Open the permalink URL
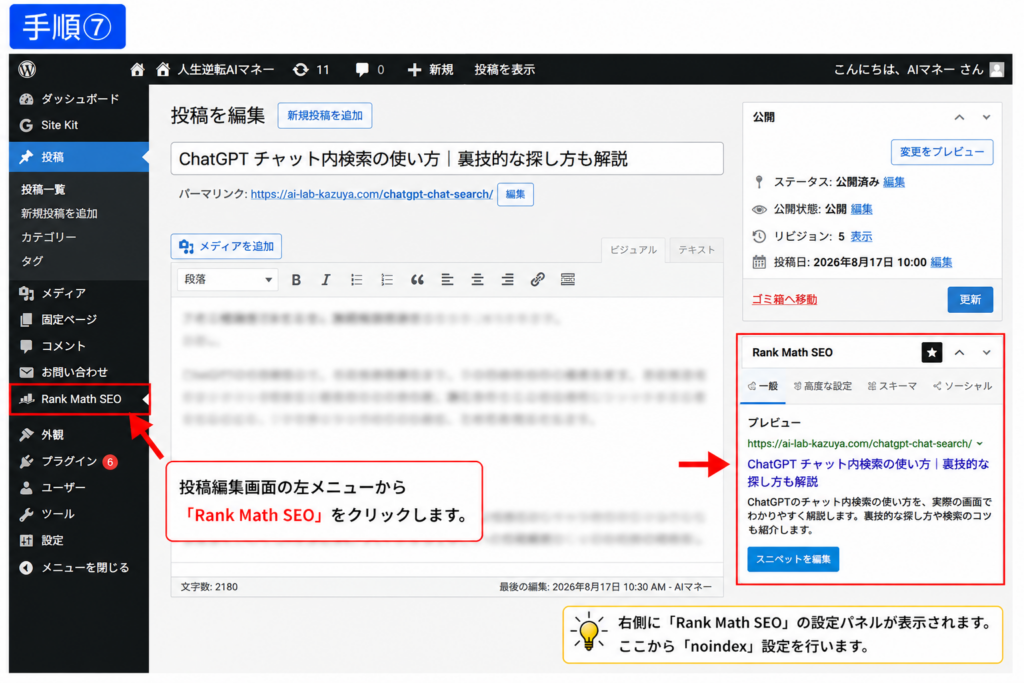1024x683 pixels. pyautogui.click(x=372, y=194)
